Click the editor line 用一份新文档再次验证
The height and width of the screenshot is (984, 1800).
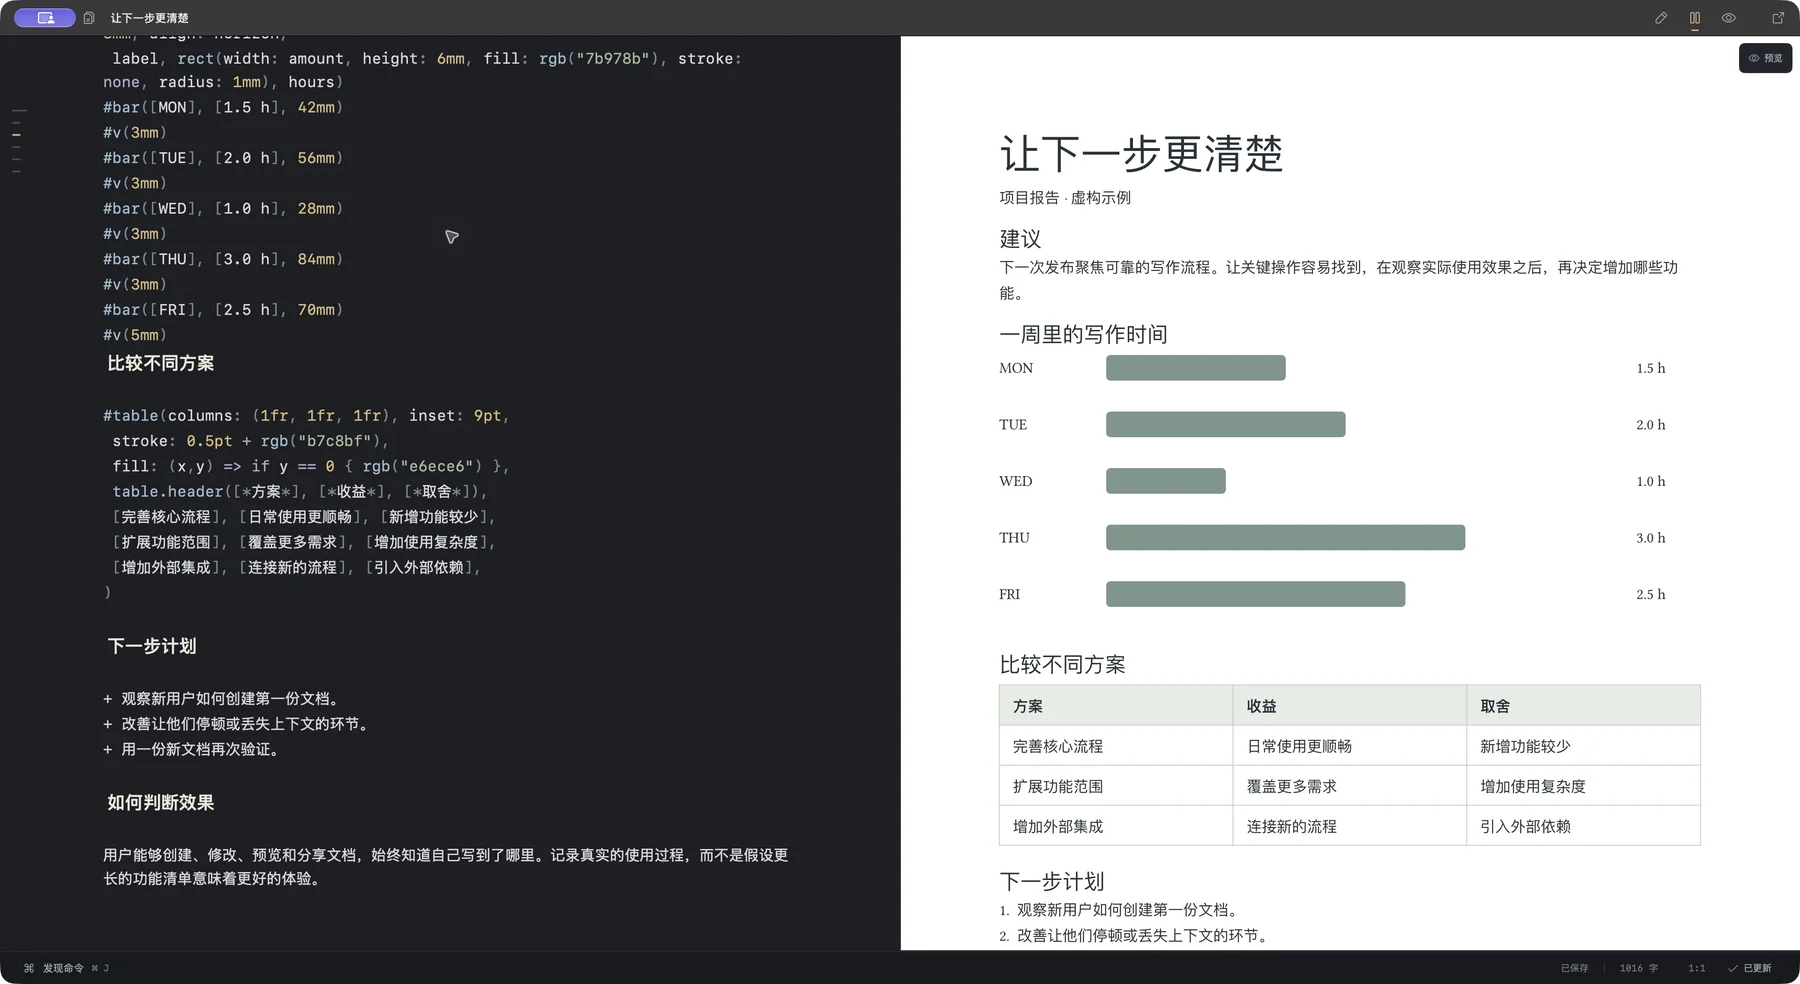pyautogui.click(x=191, y=749)
